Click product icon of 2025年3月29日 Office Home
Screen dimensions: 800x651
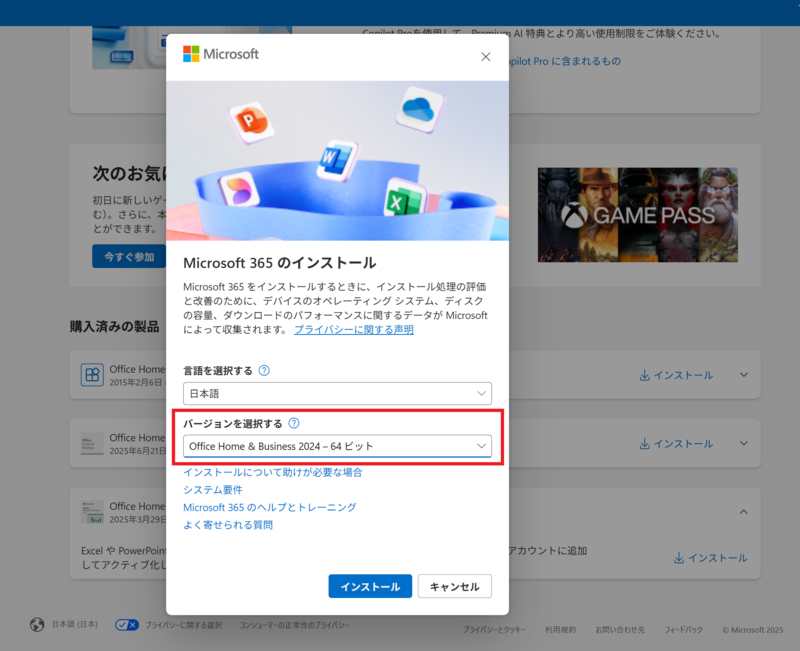pyautogui.click(x=92, y=512)
